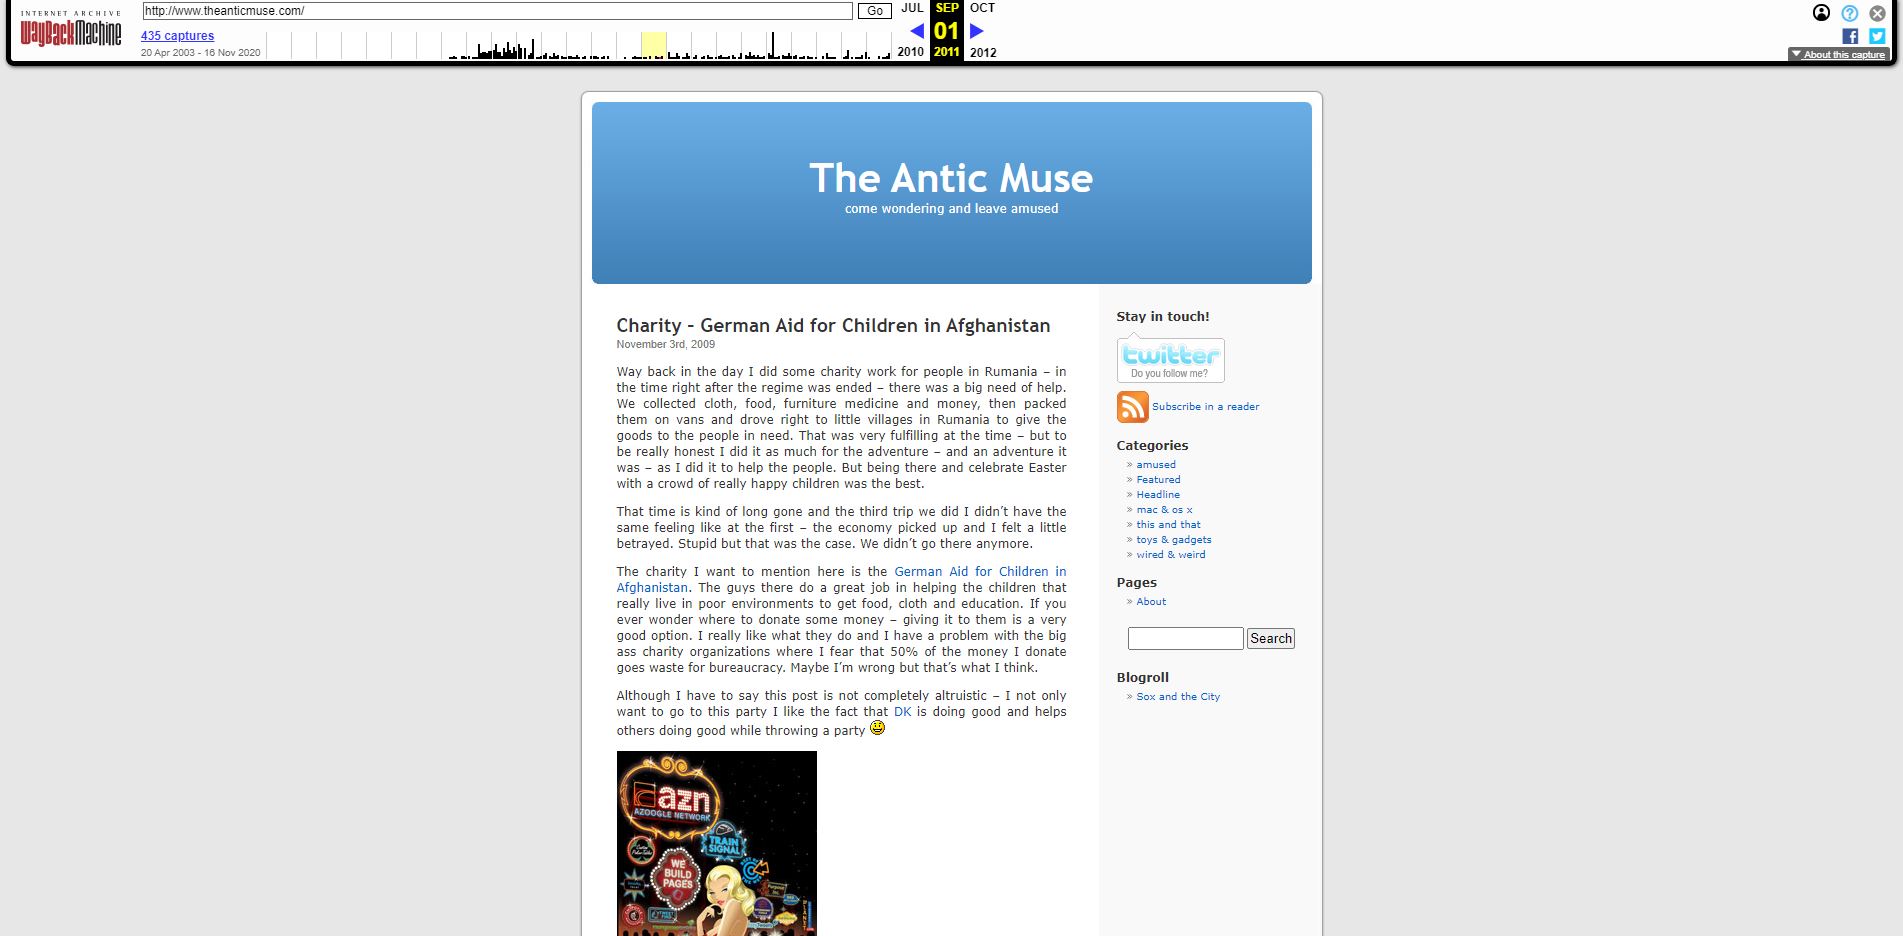The width and height of the screenshot is (1903, 936).
Task: Select the highlighted 2011 timeline segment
Action: (x=653, y=46)
